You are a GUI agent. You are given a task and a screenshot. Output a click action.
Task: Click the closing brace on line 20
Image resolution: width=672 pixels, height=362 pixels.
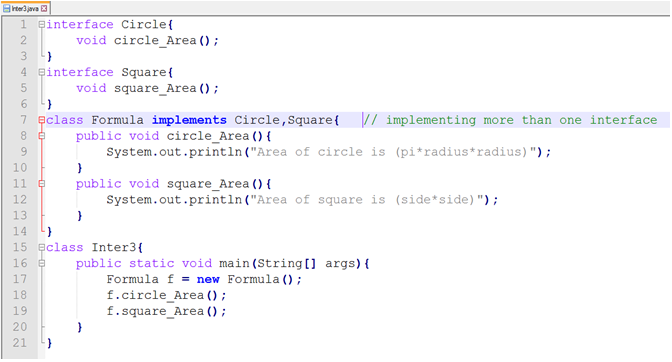pos(80,327)
